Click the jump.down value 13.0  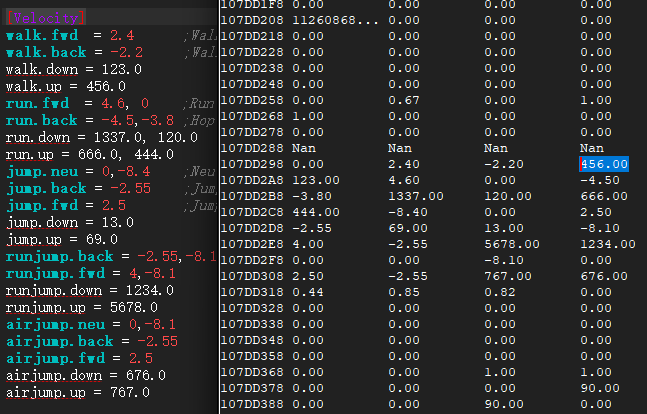tap(118, 223)
